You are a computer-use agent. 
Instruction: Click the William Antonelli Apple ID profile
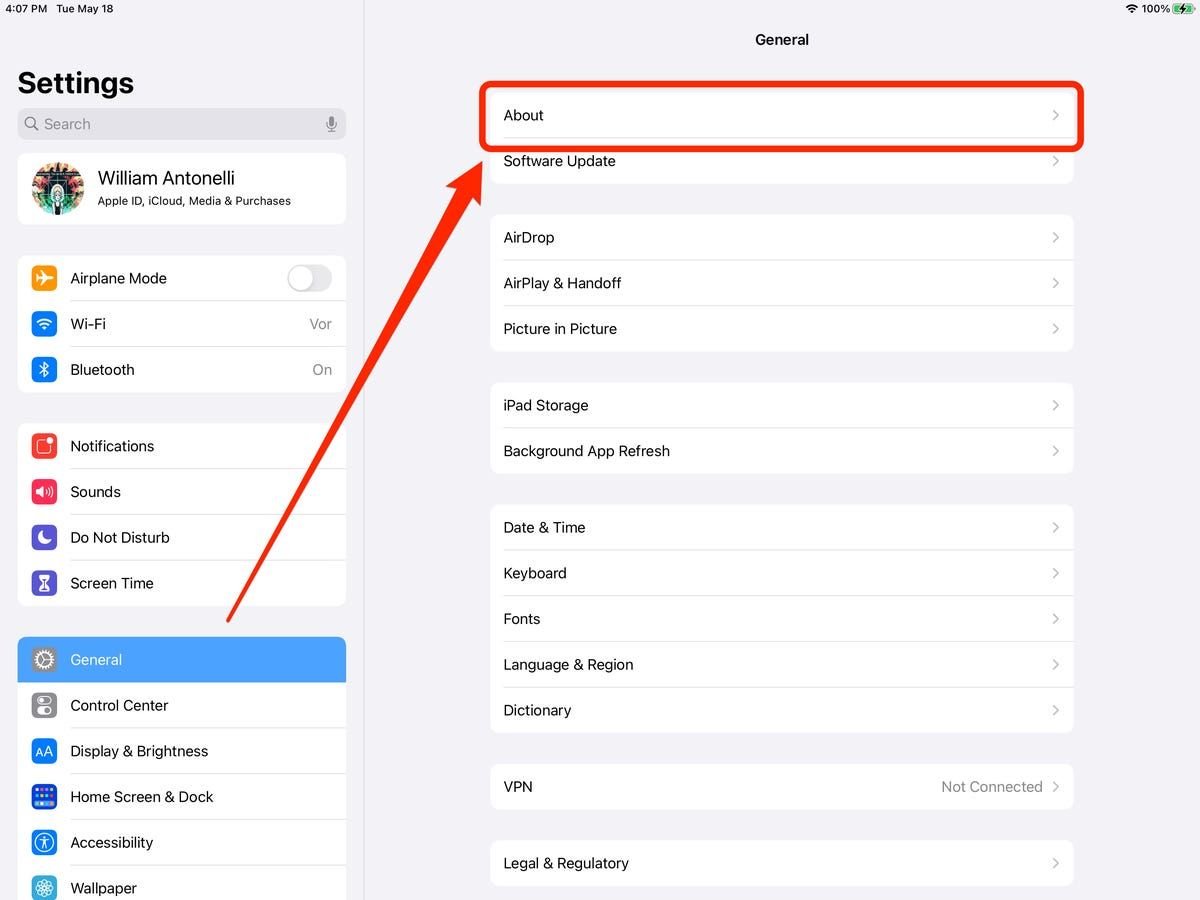pyautogui.click(x=180, y=188)
